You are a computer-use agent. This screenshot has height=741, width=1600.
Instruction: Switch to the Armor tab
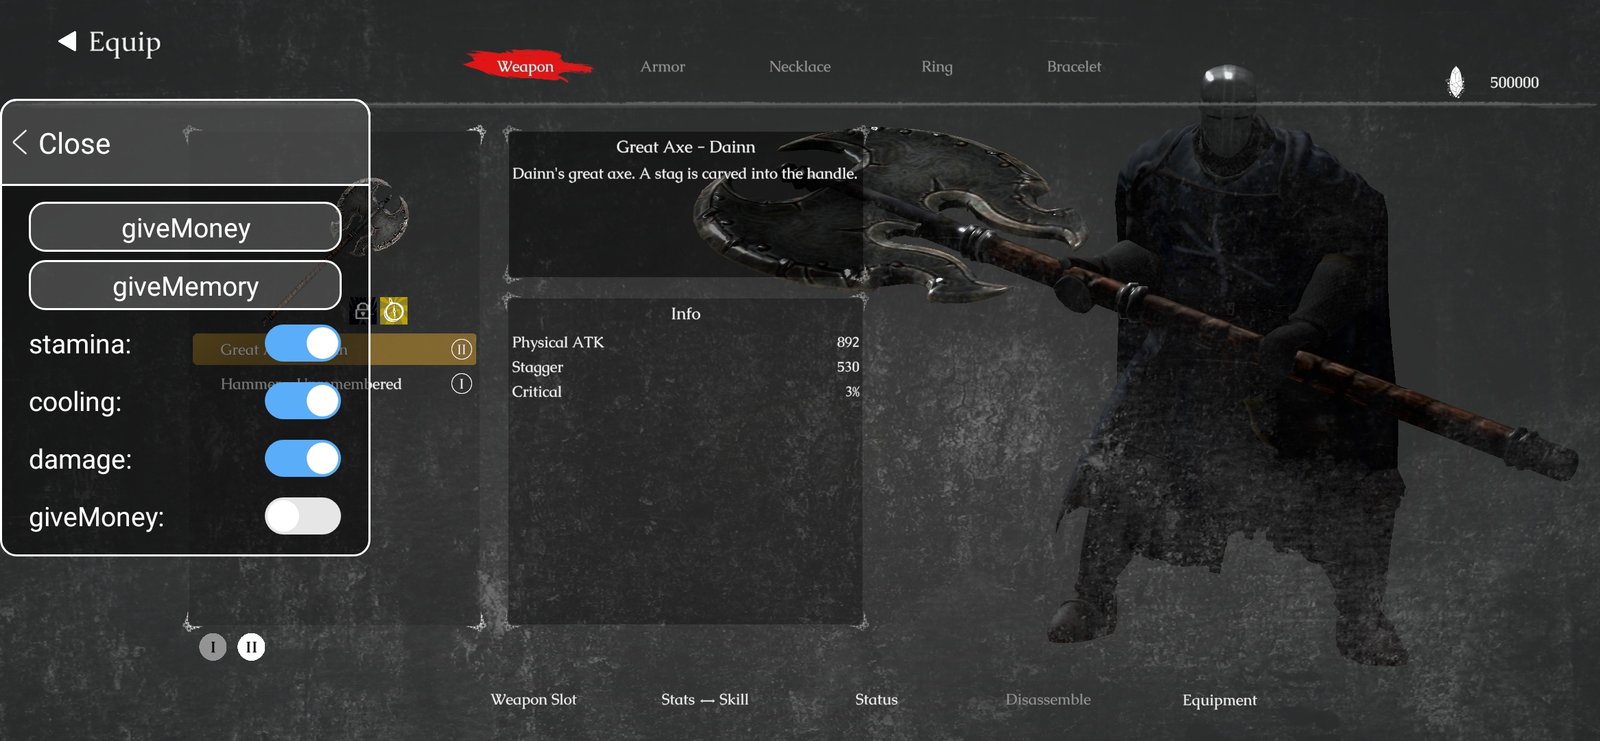[x=663, y=67]
